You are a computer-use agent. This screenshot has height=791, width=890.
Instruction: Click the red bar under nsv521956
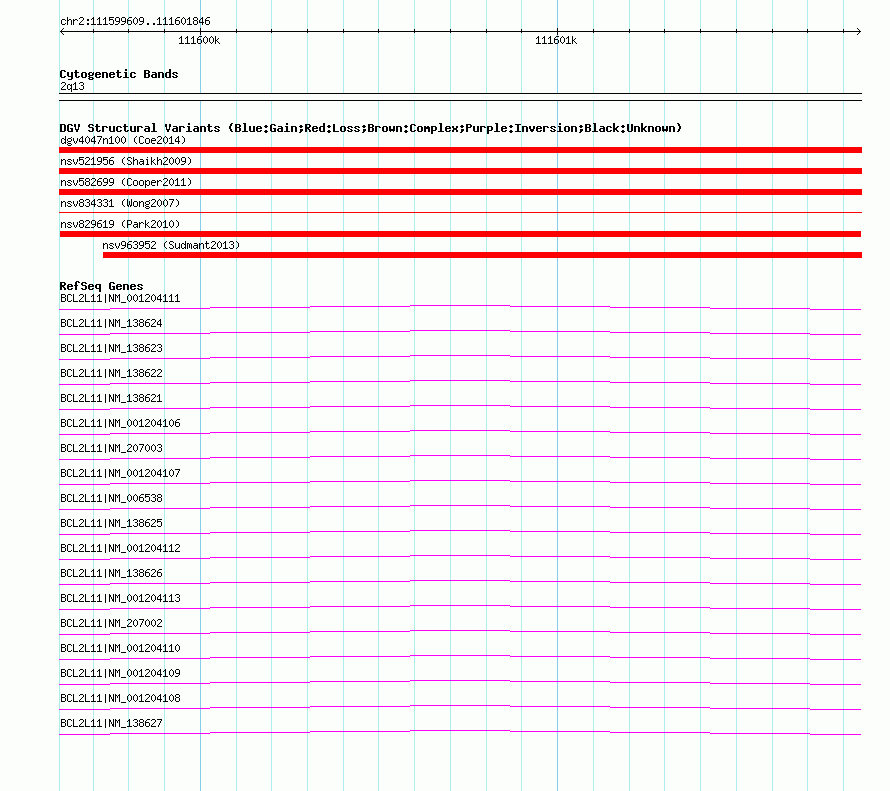coord(460,171)
